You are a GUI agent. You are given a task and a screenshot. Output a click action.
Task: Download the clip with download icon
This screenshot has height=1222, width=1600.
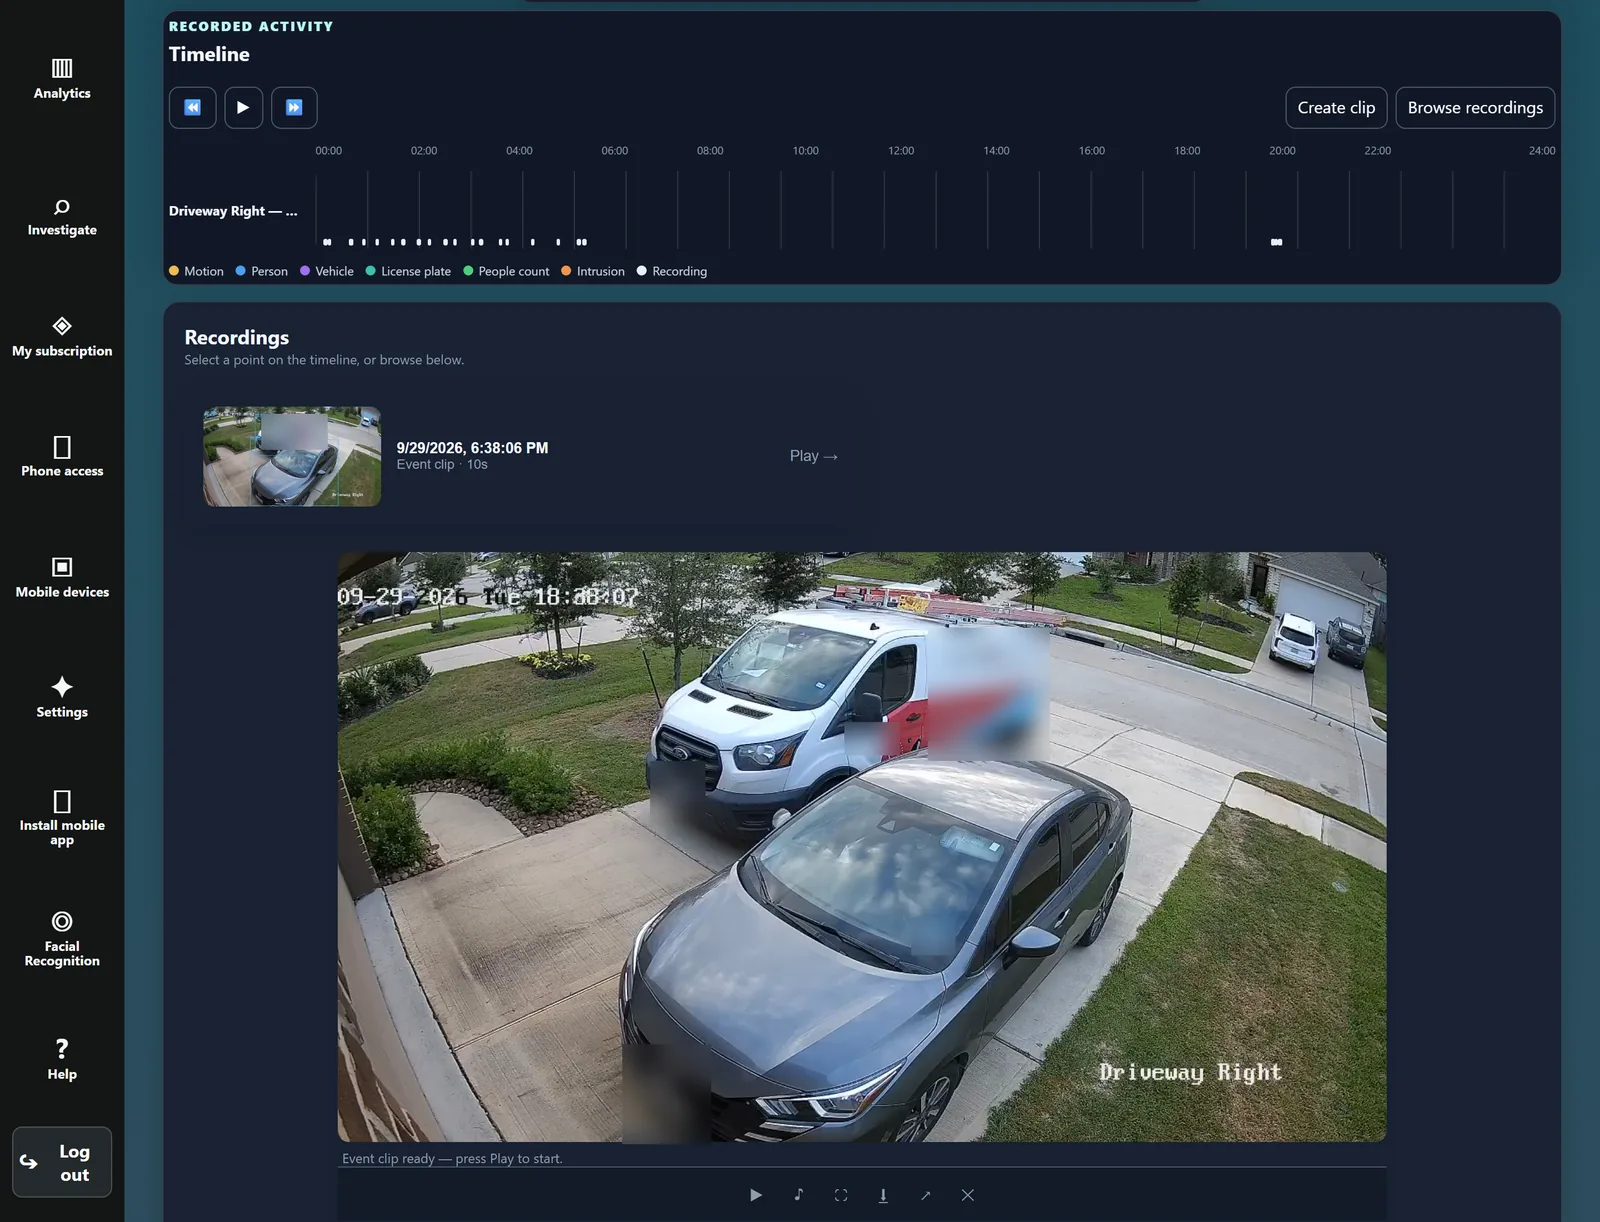point(883,1195)
